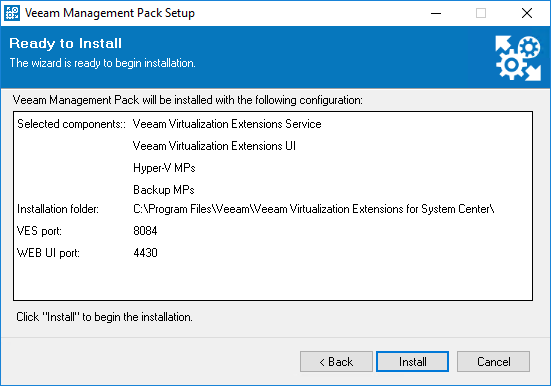Click the VES port value 8084
This screenshot has height=386, width=551.
pyautogui.click(x=145, y=231)
